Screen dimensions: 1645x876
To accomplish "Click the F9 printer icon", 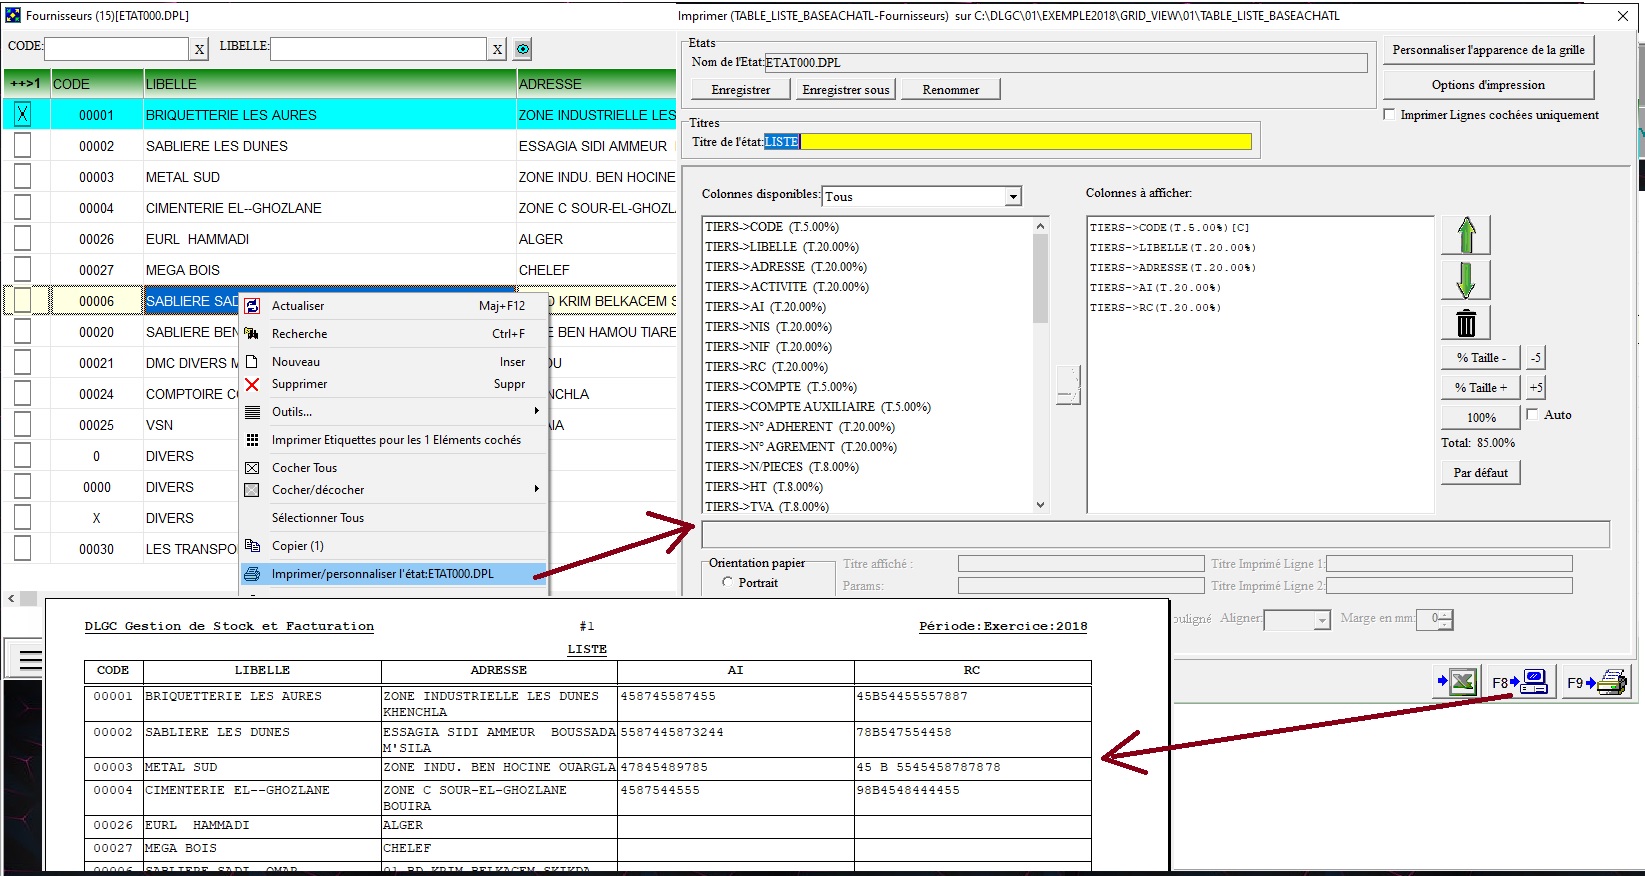I will [x=1596, y=682].
